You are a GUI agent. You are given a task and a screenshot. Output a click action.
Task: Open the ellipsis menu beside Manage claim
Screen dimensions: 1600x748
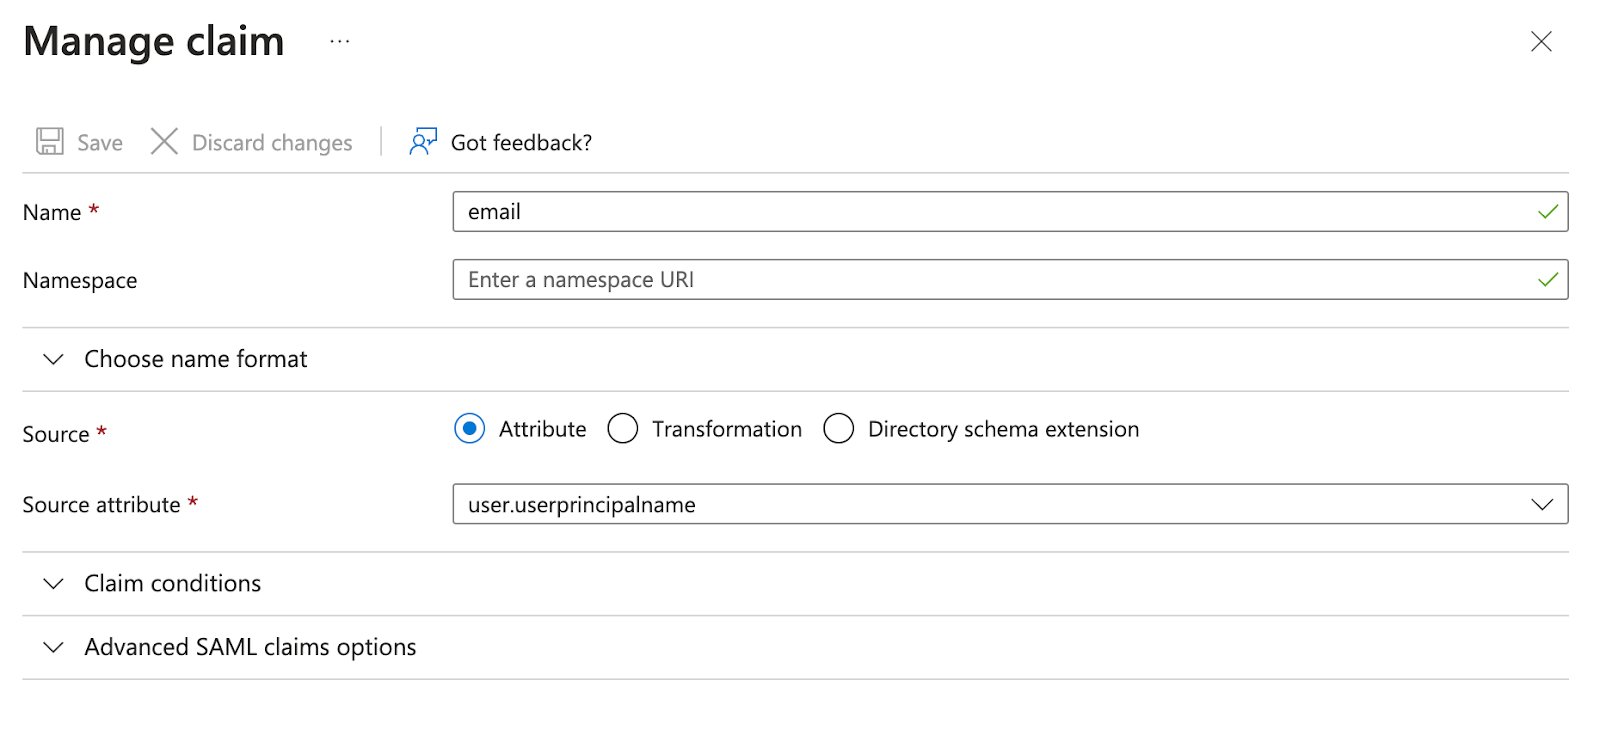point(340,42)
